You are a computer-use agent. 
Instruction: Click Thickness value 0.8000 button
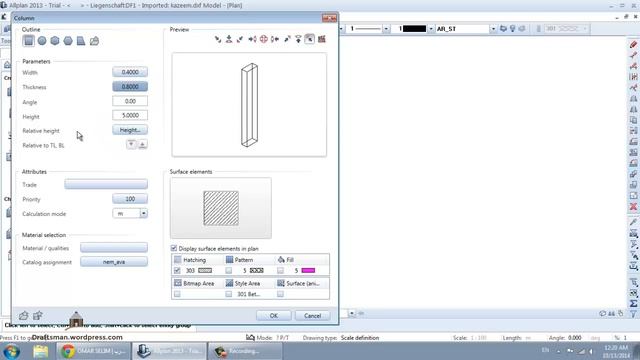pos(130,87)
